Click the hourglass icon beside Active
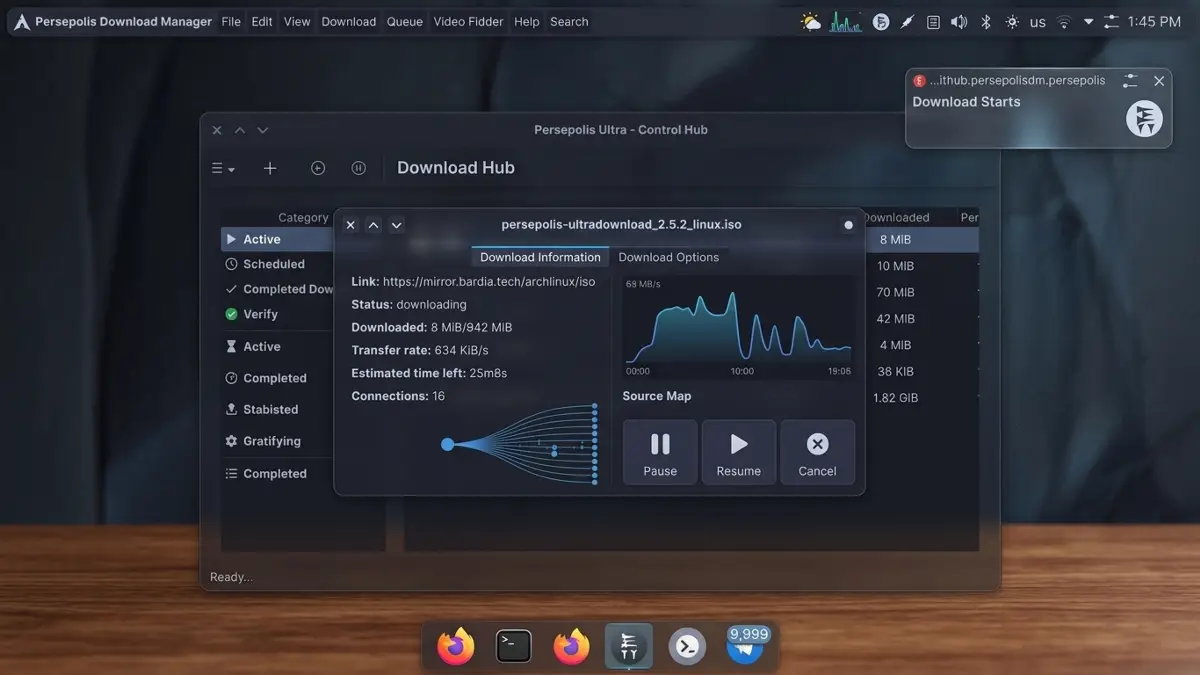The width and height of the screenshot is (1200, 675). point(232,346)
